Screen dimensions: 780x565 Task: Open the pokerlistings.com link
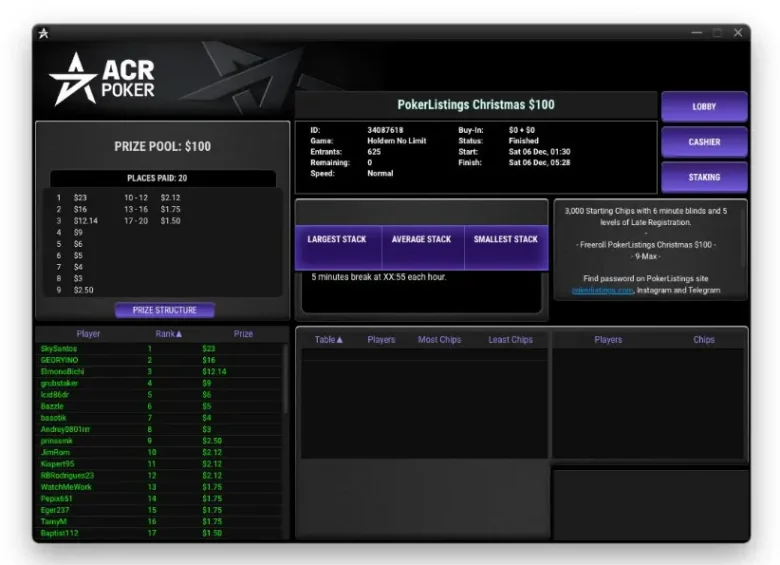coord(602,290)
